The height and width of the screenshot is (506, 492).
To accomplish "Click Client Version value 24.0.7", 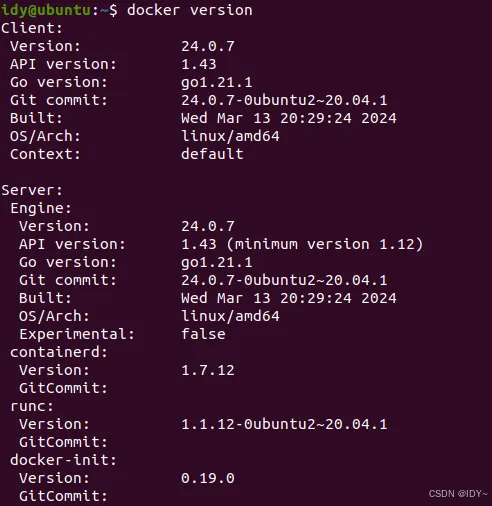I will (208, 46).
